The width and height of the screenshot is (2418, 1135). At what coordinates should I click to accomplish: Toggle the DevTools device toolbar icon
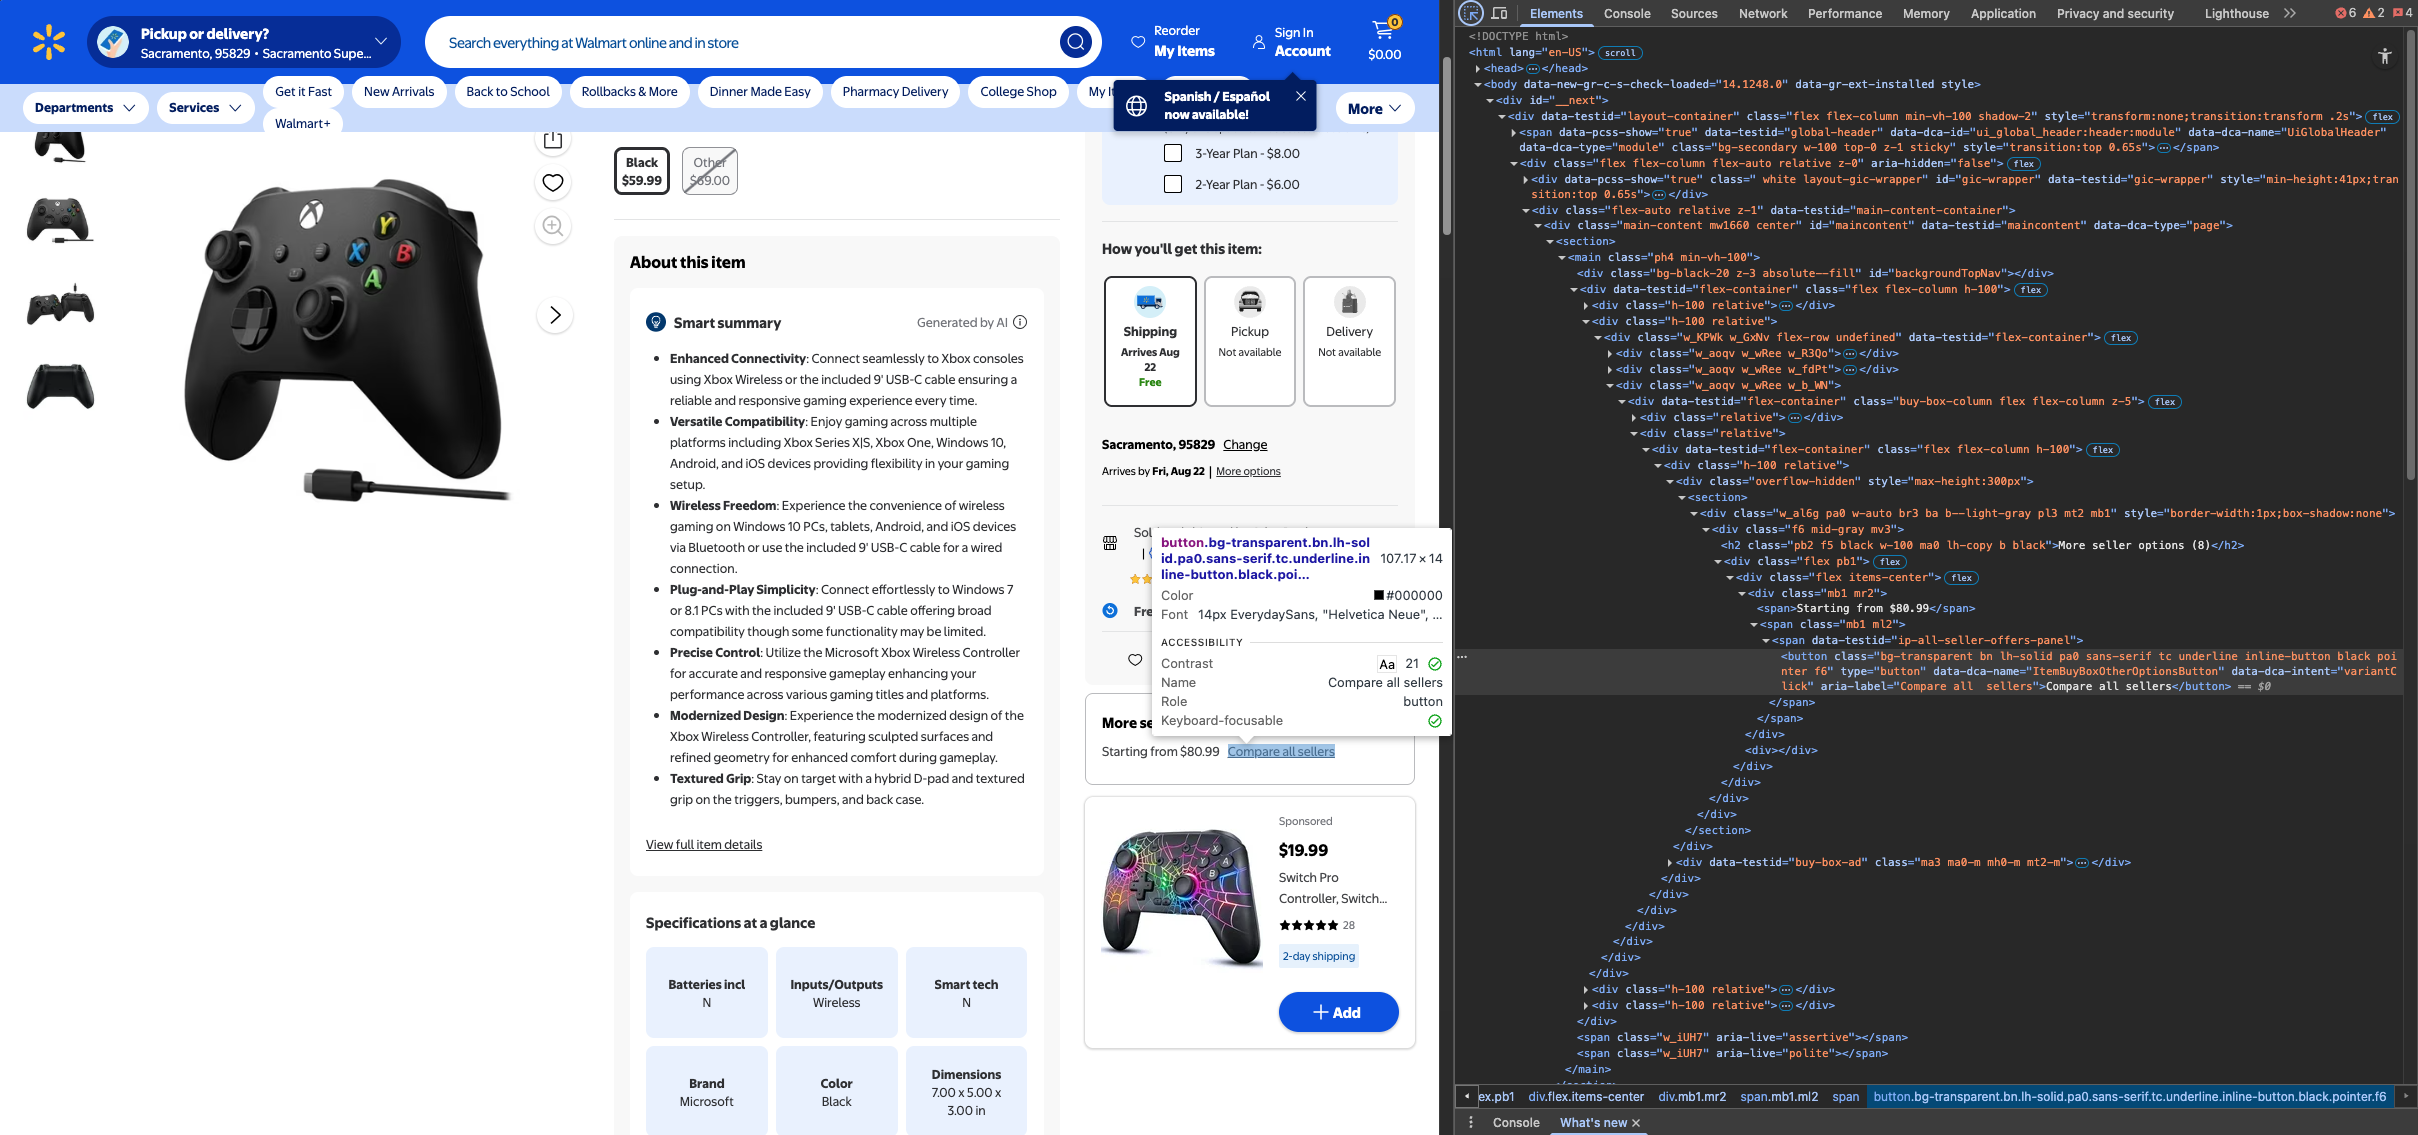pos(1499,13)
